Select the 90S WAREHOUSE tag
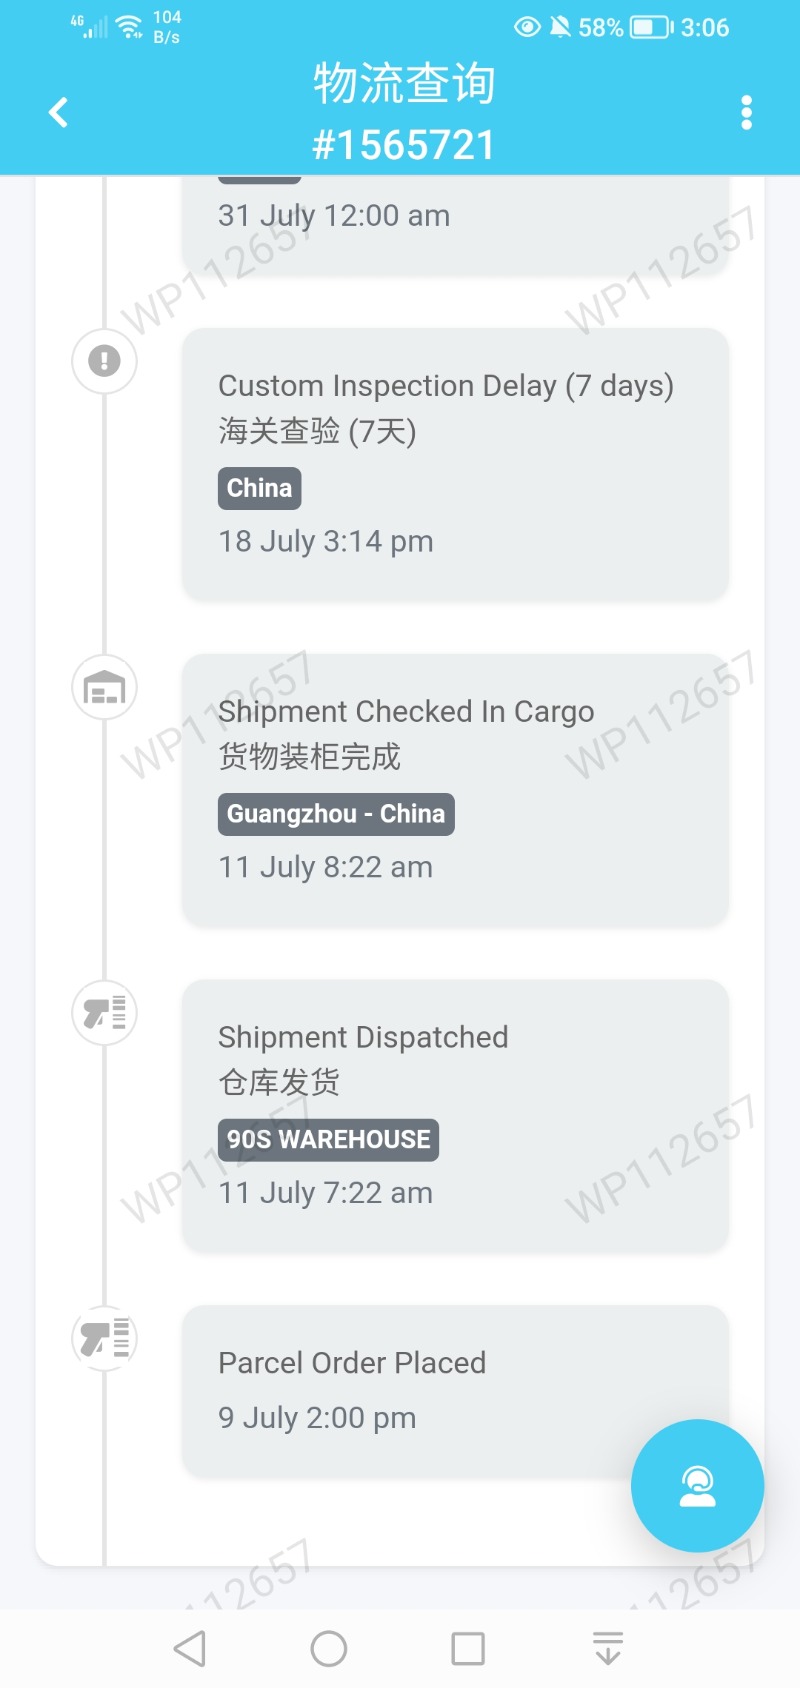800x1688 pixels. click(328, 1140)
